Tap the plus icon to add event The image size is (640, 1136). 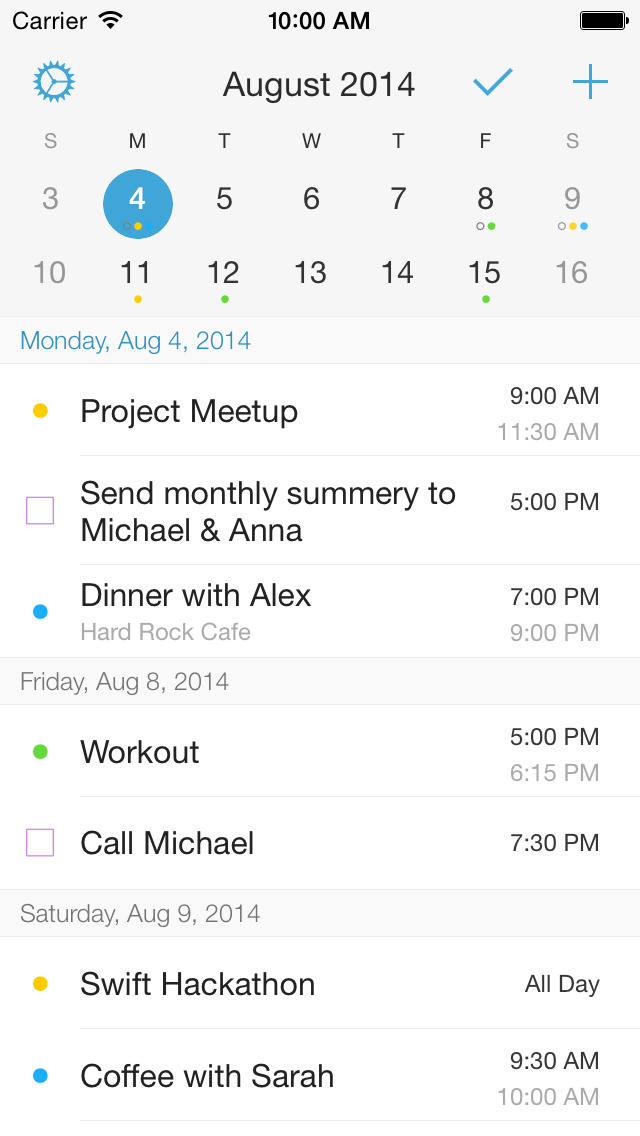(x=590, y=83)
